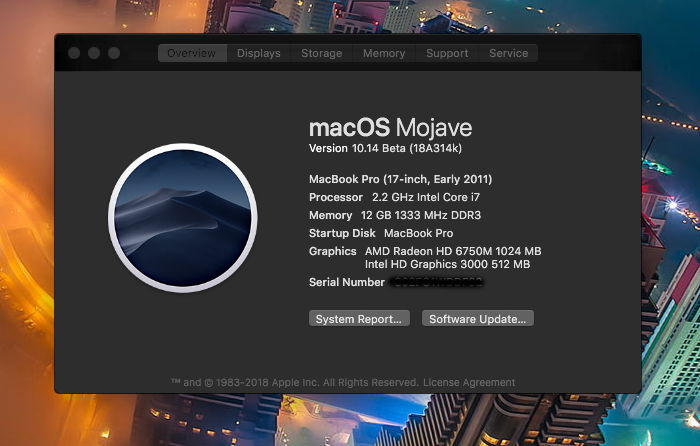Select the MacBook Pro (17-inch, Early 2011) line
Viewport: 700px width, 446px height.
(x=400, y=179)
